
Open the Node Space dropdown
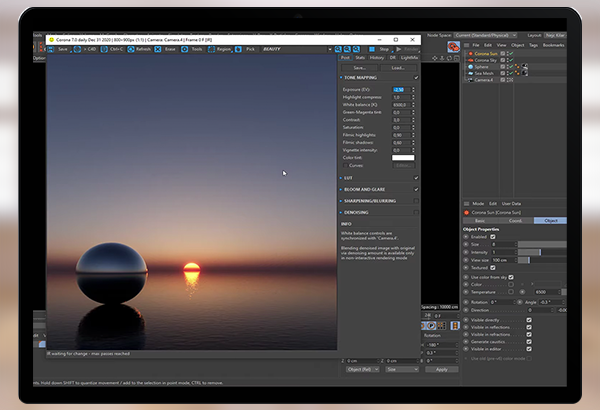486,35
